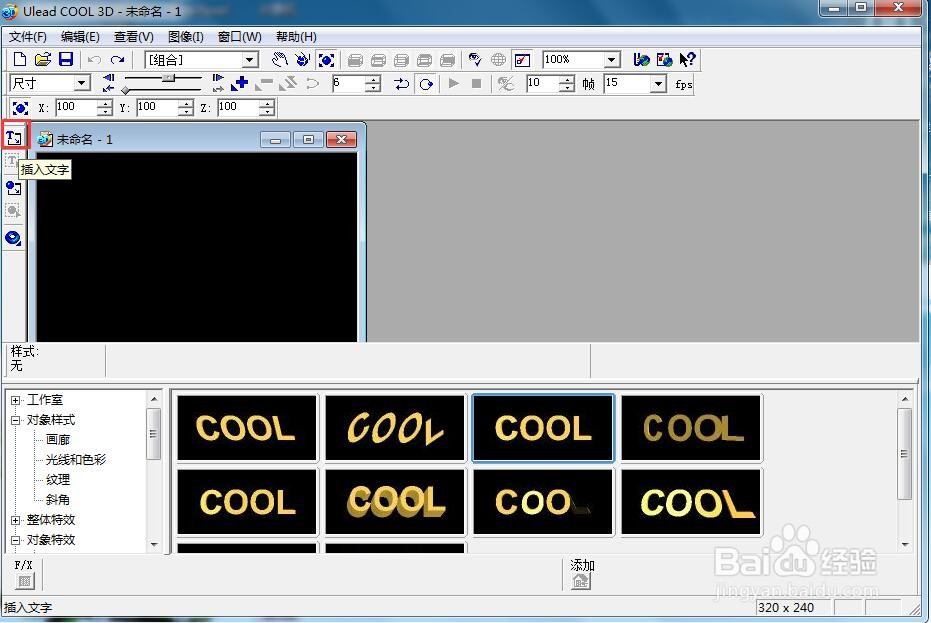Click the current frame field showing 6
The width and height of the screenshot is (931, 623).
tap(348, 84)
